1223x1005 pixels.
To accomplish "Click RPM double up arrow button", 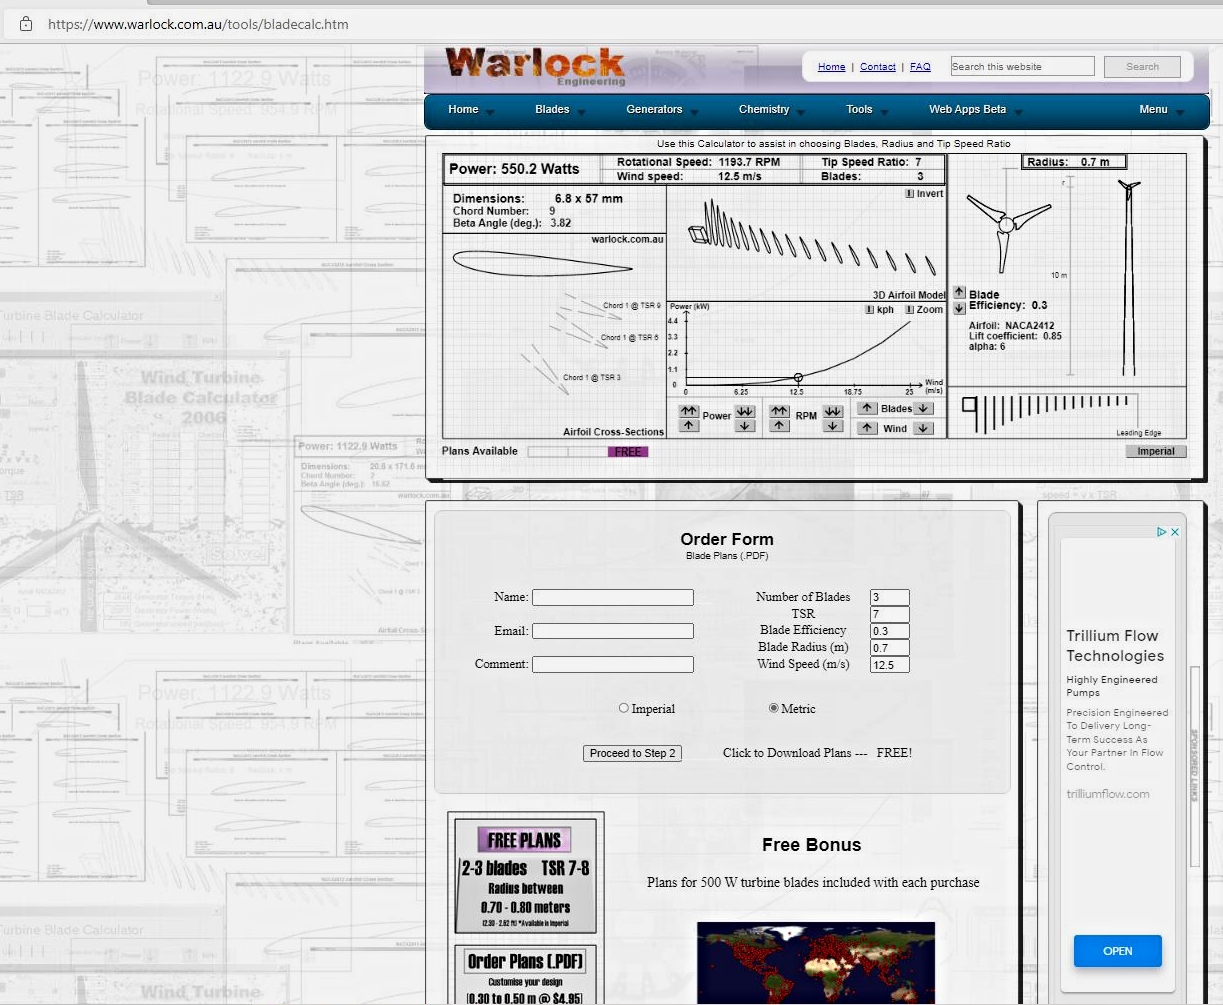I will pos(780,411).
